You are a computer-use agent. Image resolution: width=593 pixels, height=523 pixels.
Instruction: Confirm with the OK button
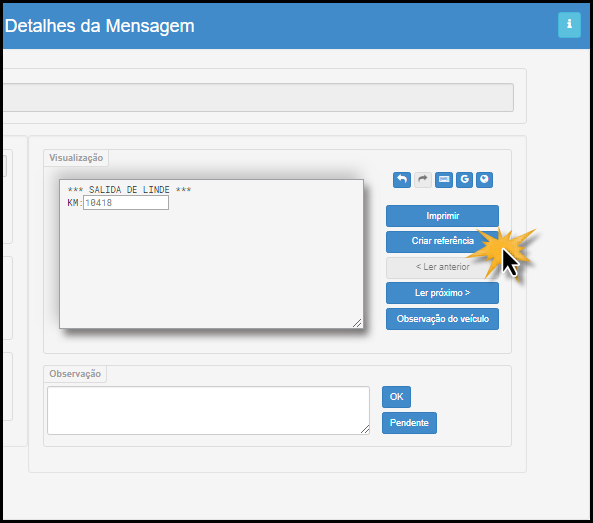(x=396, y=397)
